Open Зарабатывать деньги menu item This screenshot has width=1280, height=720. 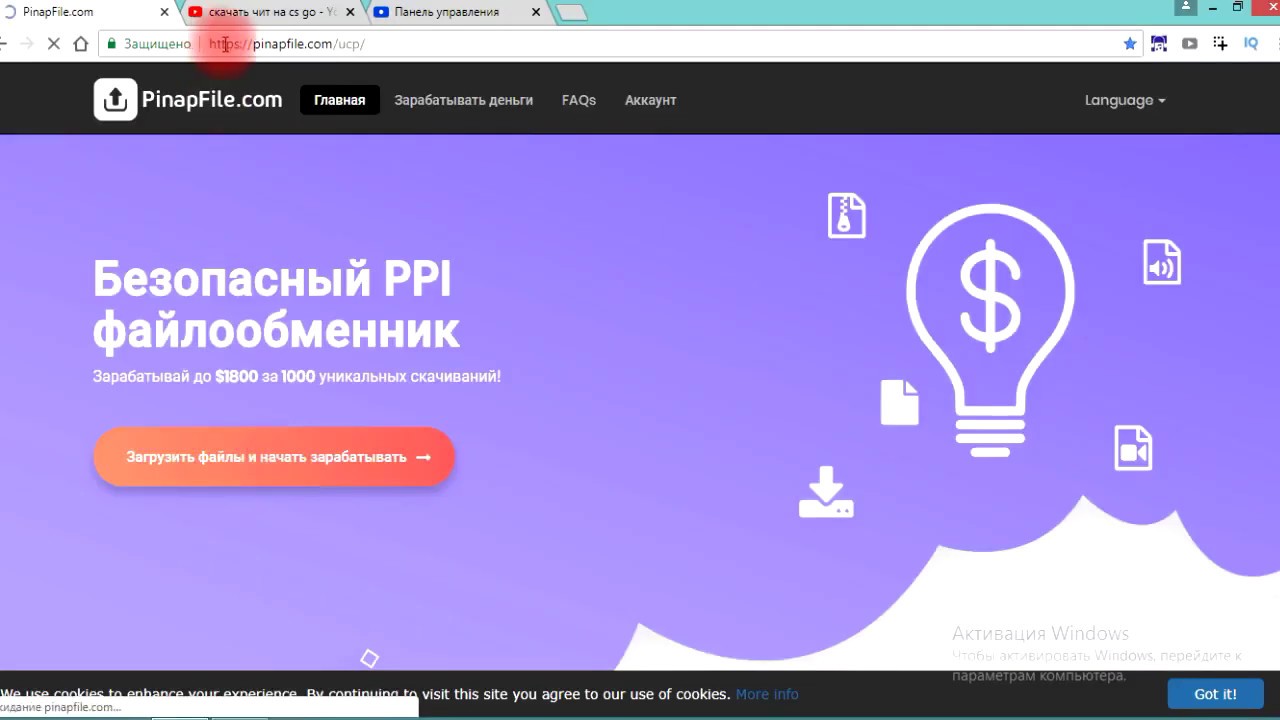pos(463,100)
